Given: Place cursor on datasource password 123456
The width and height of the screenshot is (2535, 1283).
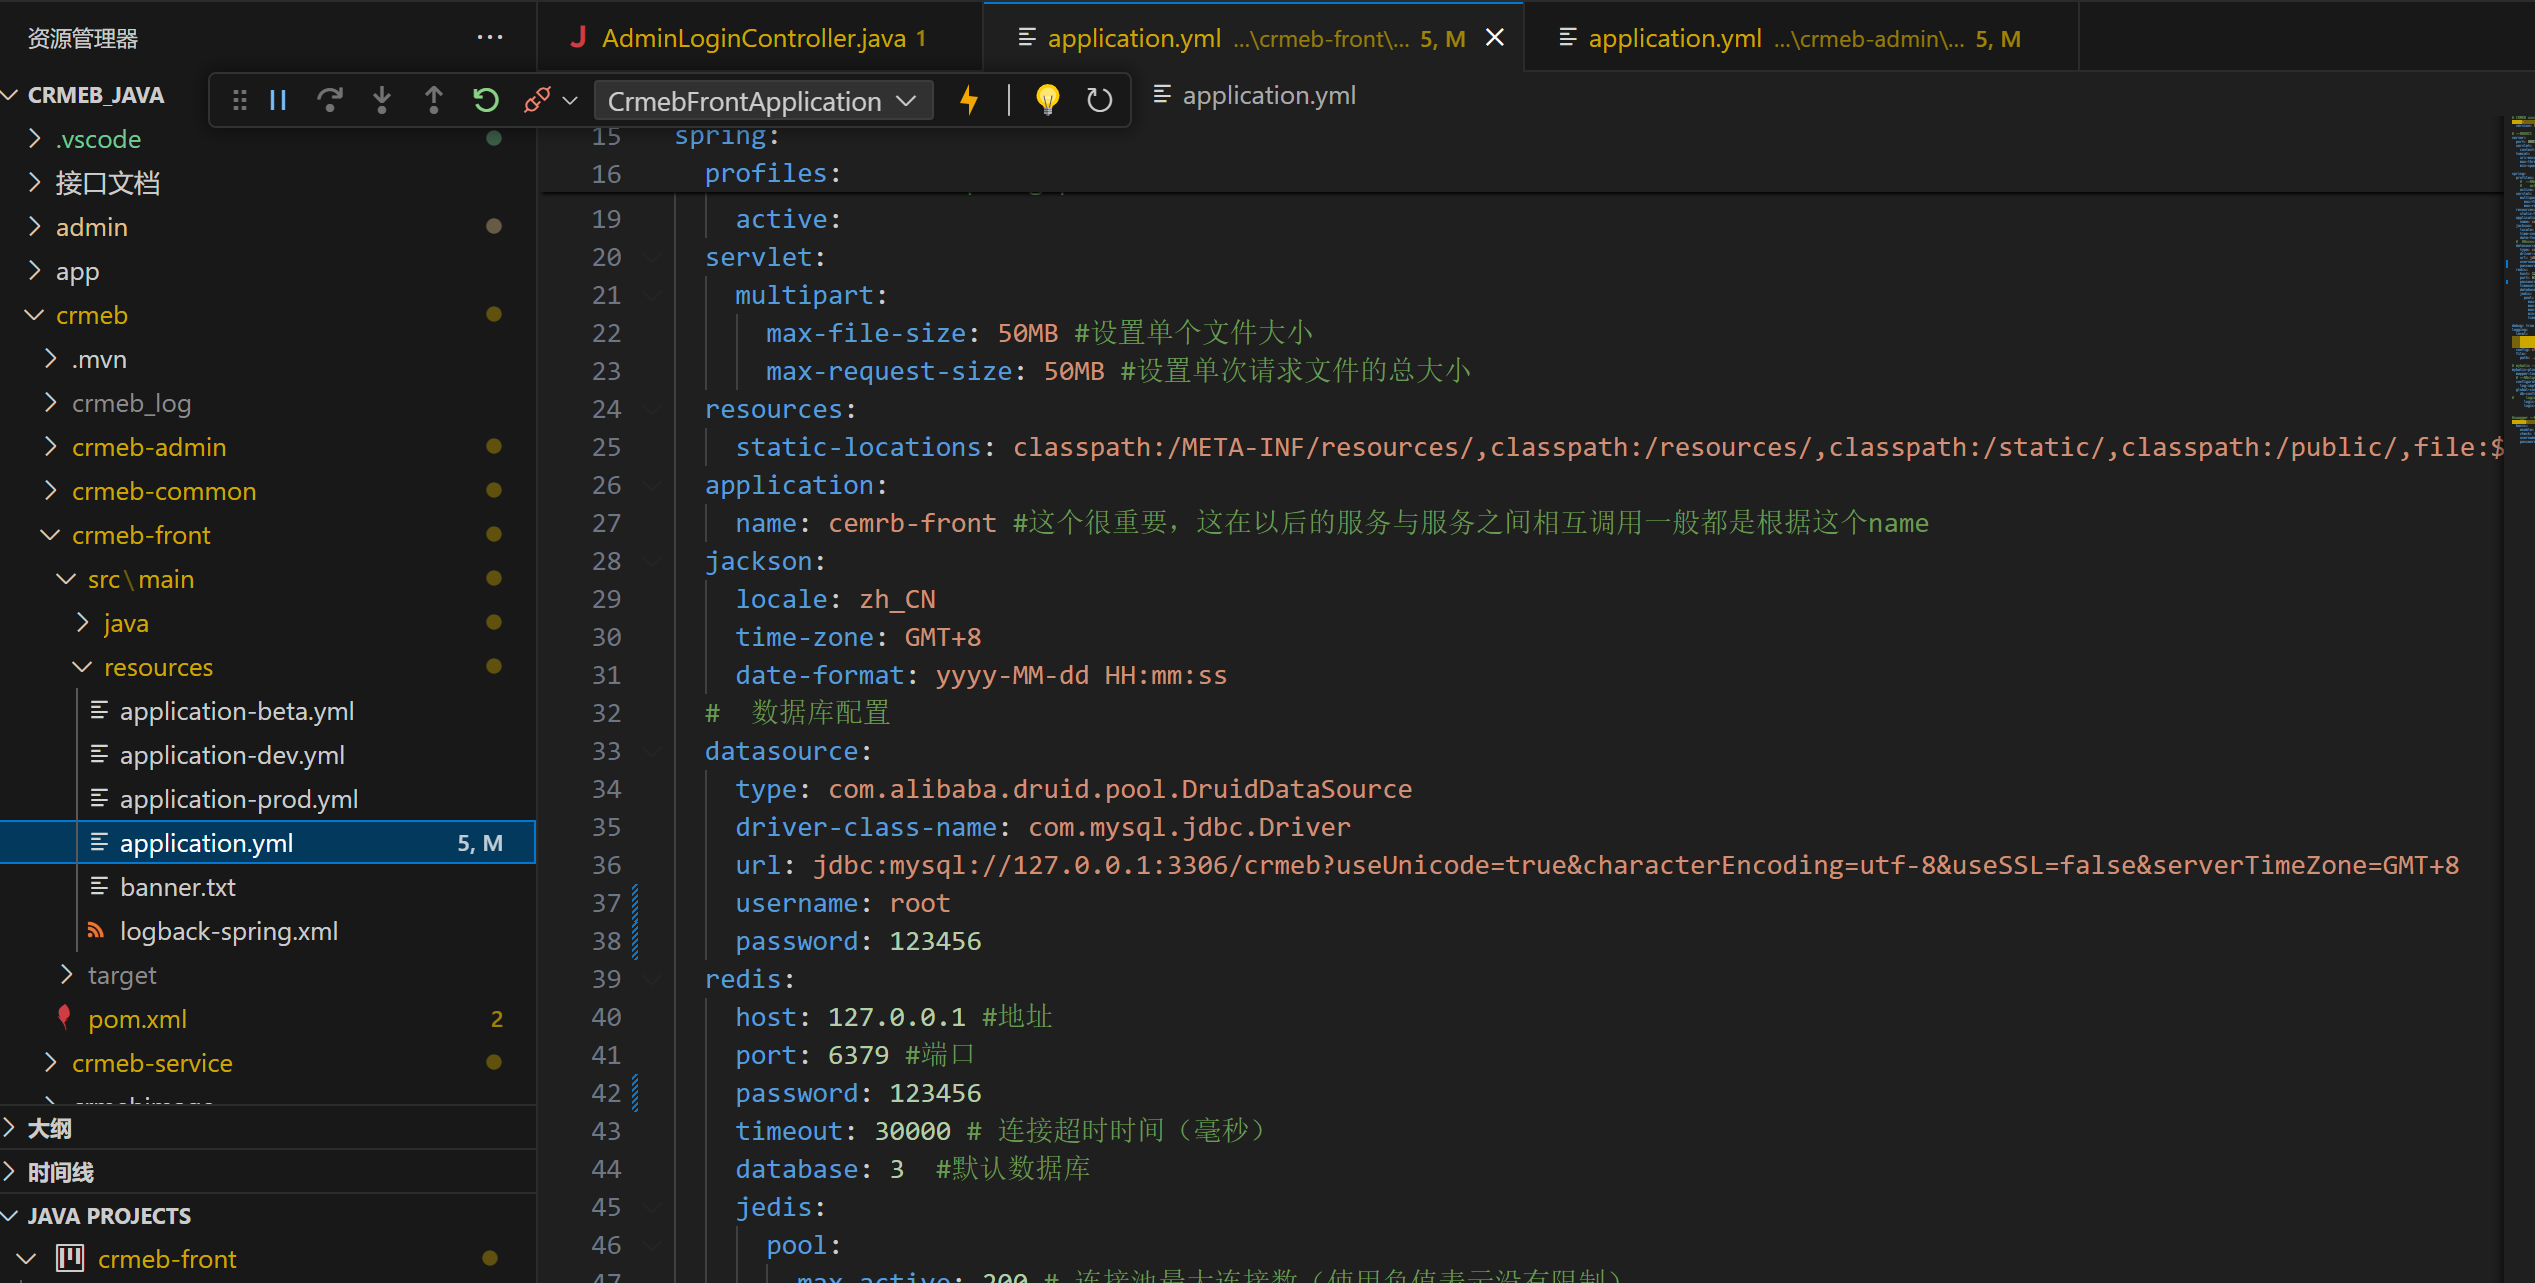Looking at the screenshot, I should (x=935, y=942).
